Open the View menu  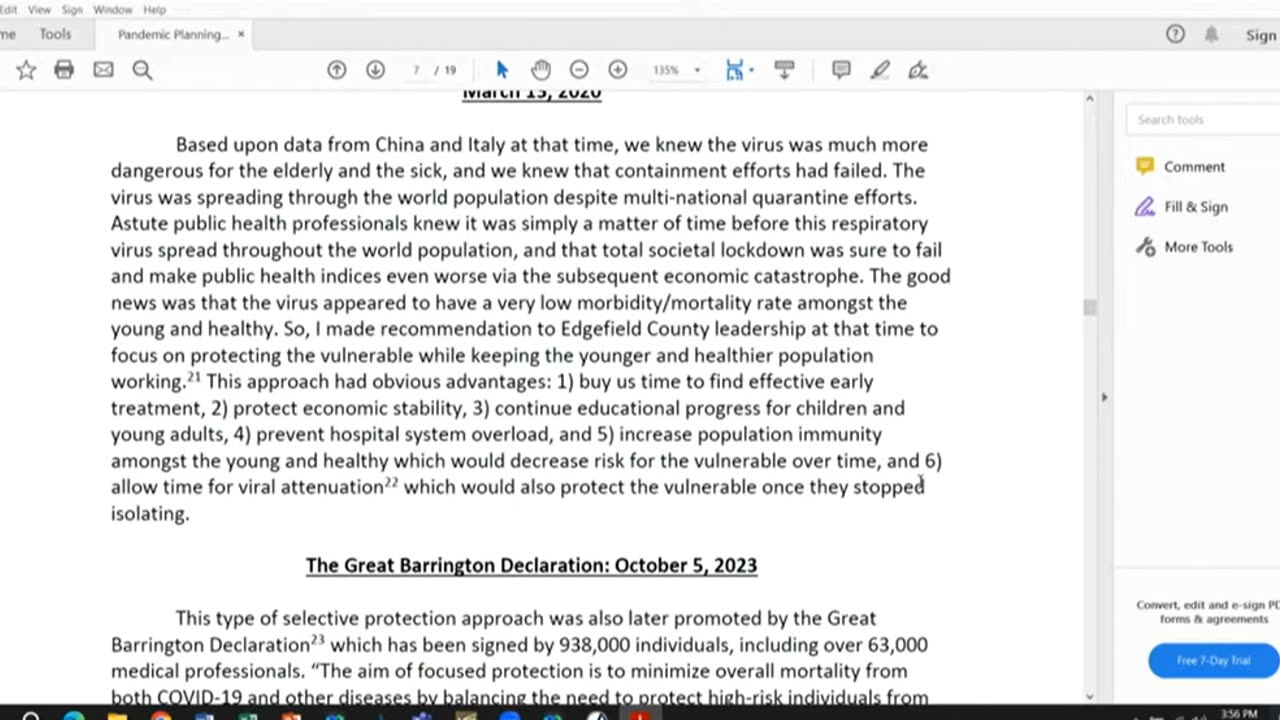pyautogui.click(x=39, y=9)
